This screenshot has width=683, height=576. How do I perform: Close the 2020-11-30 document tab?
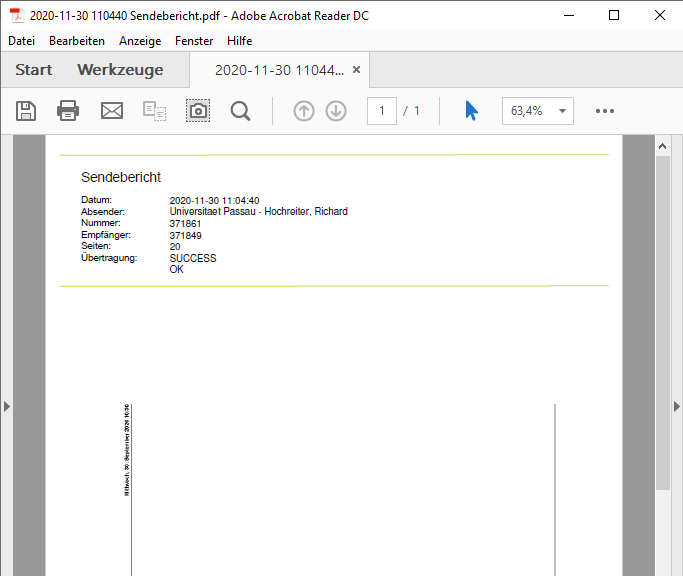[356, 70]
